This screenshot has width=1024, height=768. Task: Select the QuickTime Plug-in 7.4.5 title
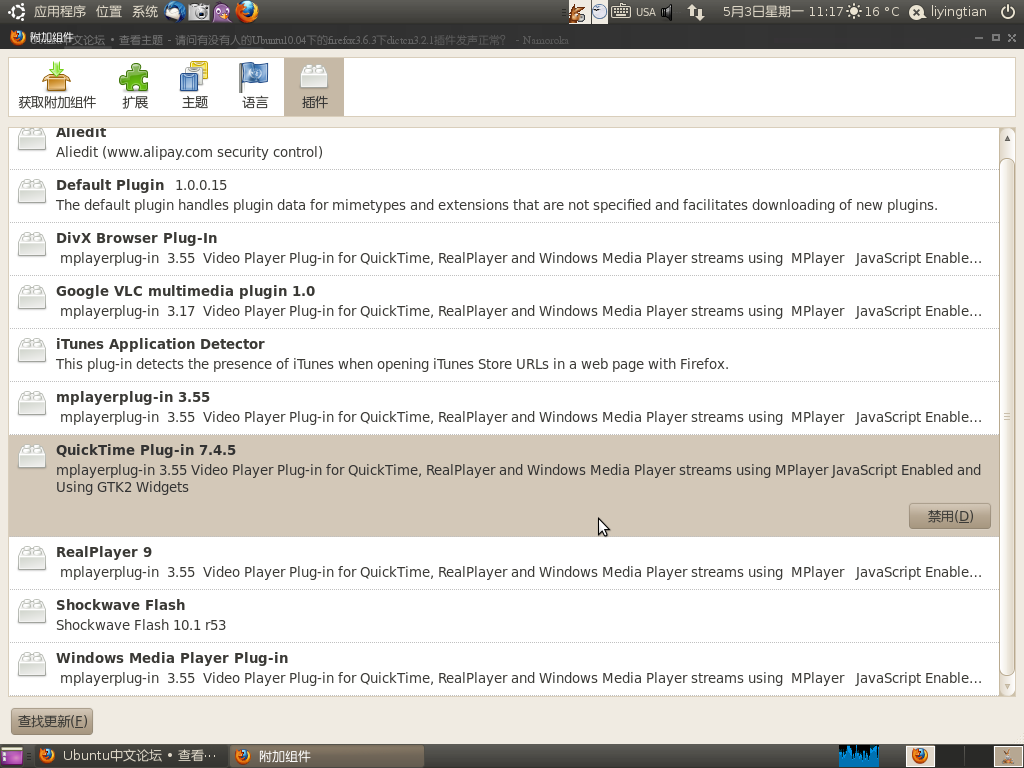click(x=146, y=450)
